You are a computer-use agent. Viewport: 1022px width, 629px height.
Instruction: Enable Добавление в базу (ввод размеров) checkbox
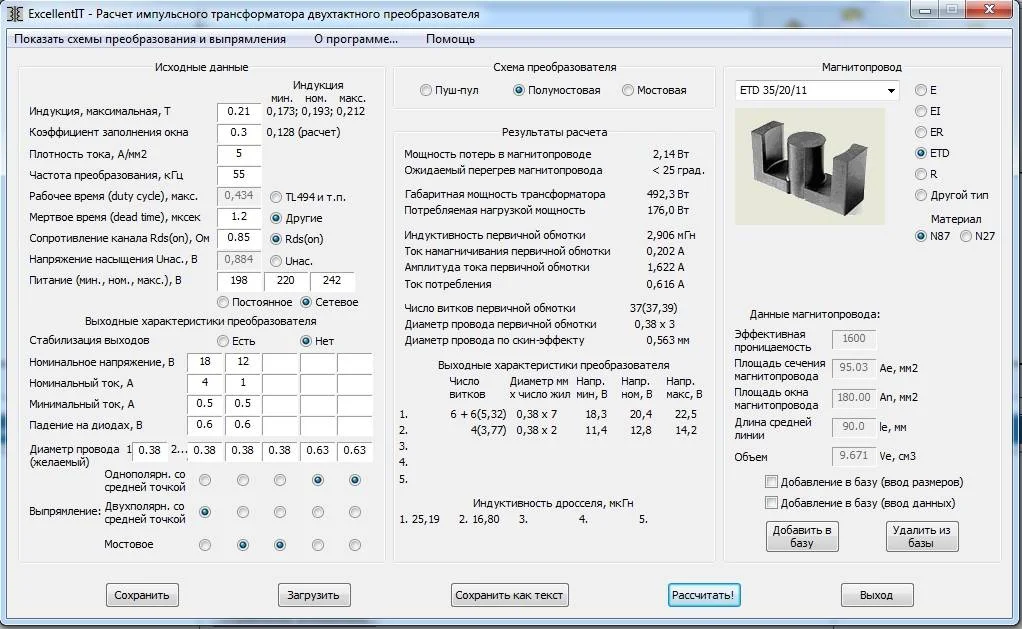point(771,482)
